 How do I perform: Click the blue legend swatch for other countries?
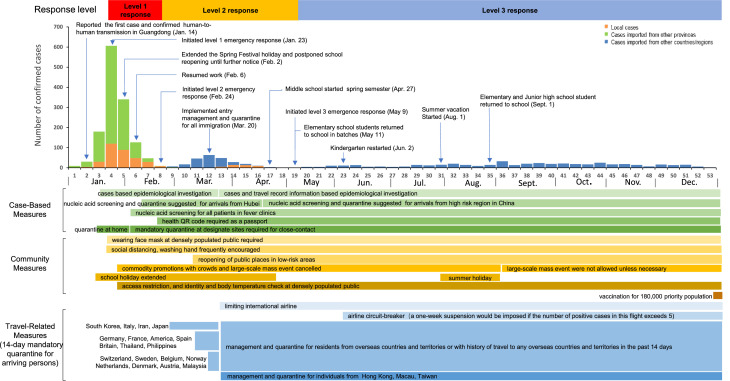605,42
